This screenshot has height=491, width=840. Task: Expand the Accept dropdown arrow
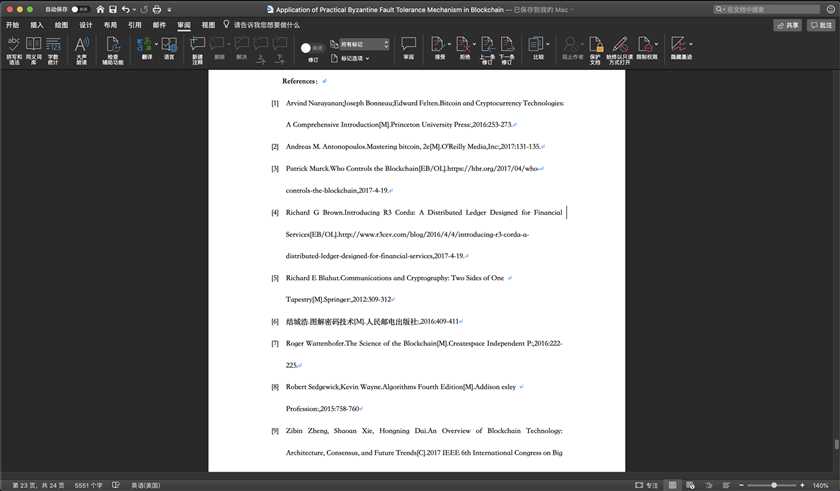tap(449, 44)
